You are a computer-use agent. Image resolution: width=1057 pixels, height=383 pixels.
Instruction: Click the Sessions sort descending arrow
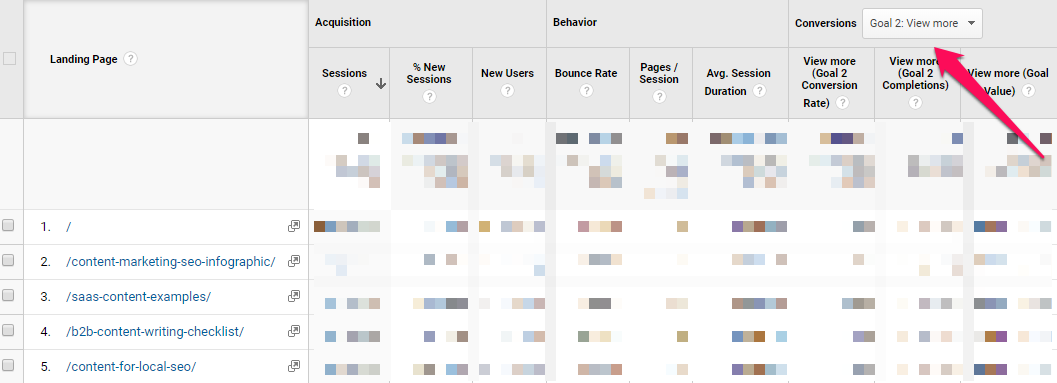tap(381, 84)
